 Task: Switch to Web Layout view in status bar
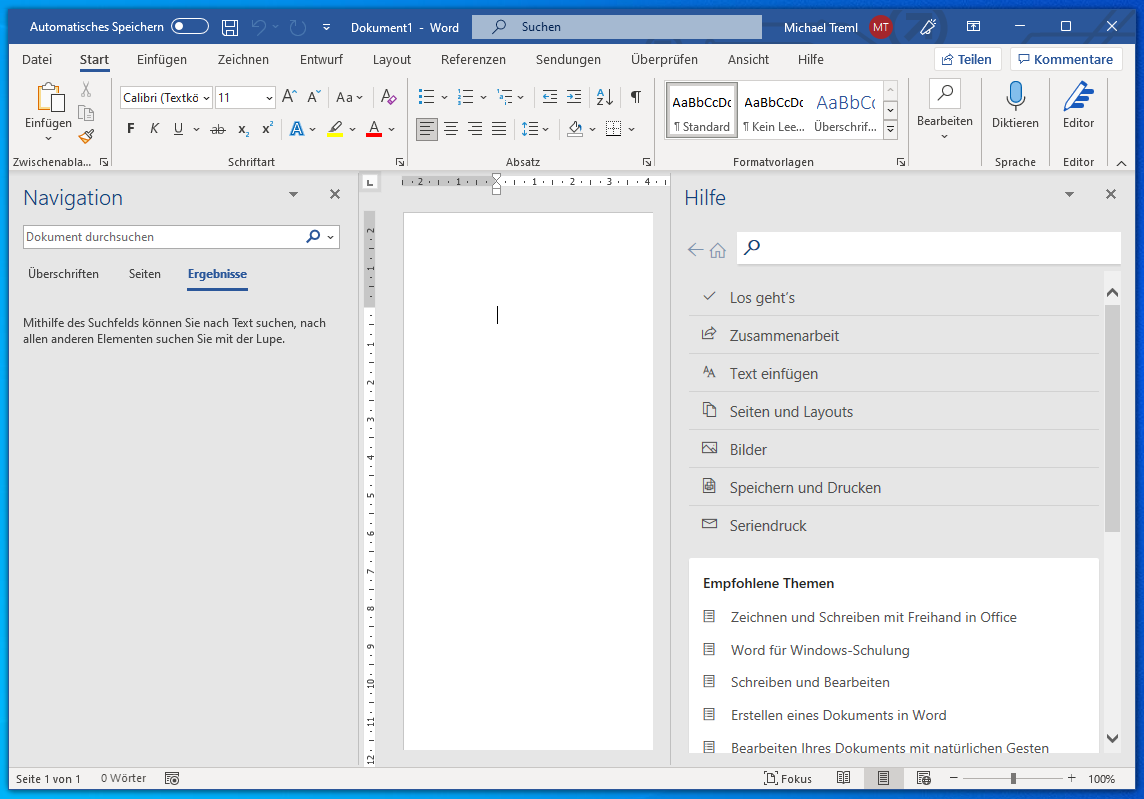[924, 778]
